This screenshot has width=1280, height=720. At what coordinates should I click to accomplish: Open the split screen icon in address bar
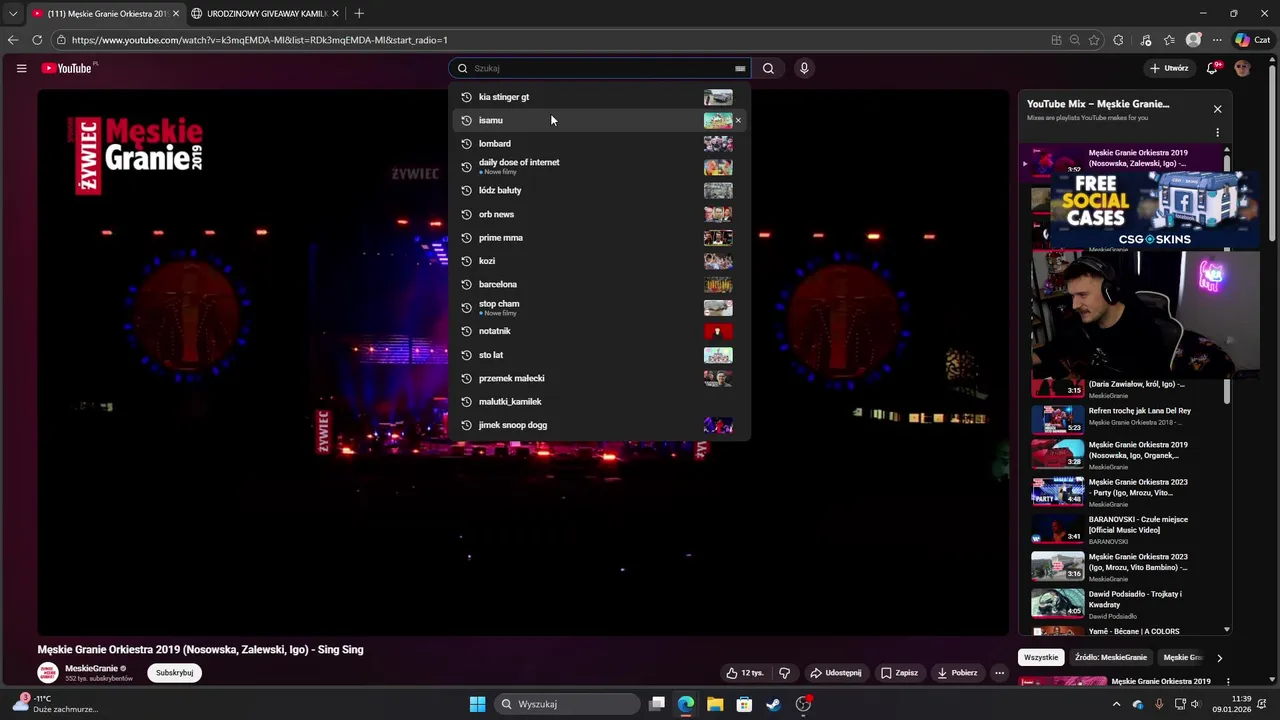point(1056,40)
